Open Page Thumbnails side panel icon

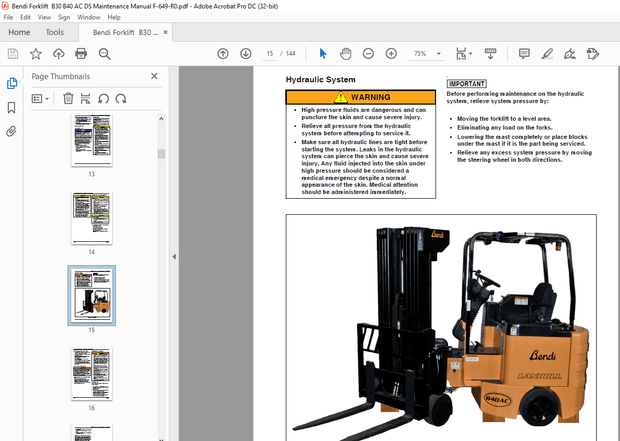point(12,83)
